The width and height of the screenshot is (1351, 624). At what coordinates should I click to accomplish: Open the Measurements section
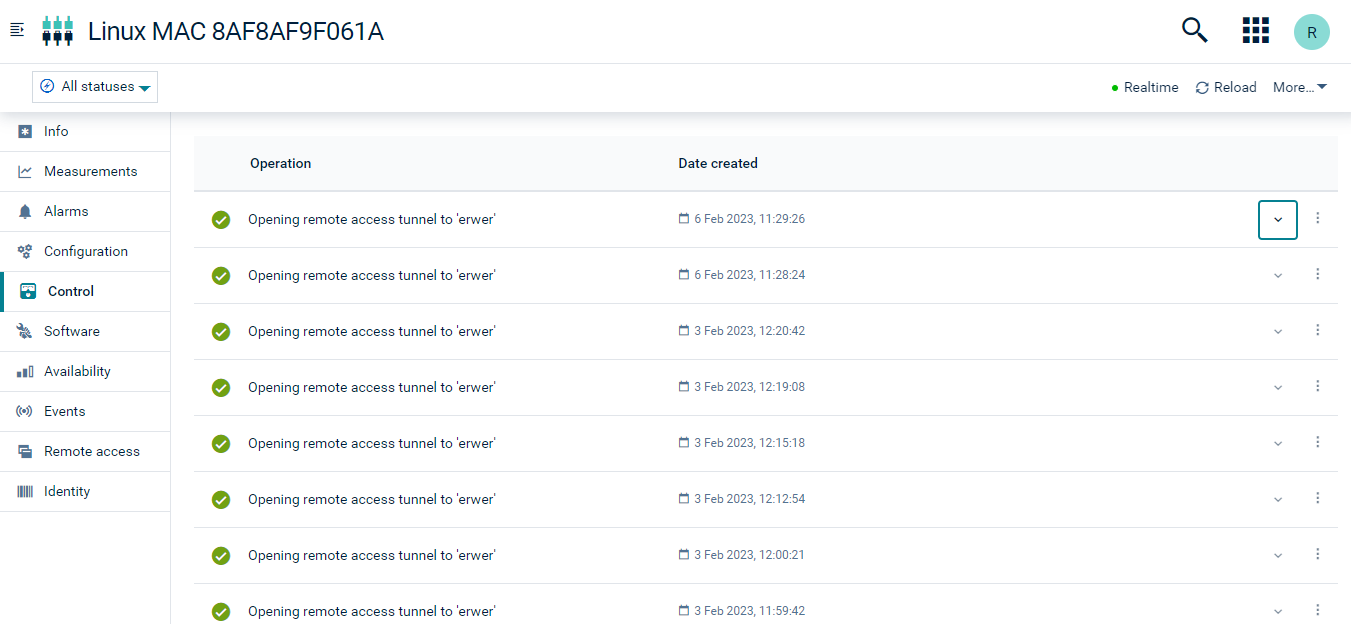[91, 171]
